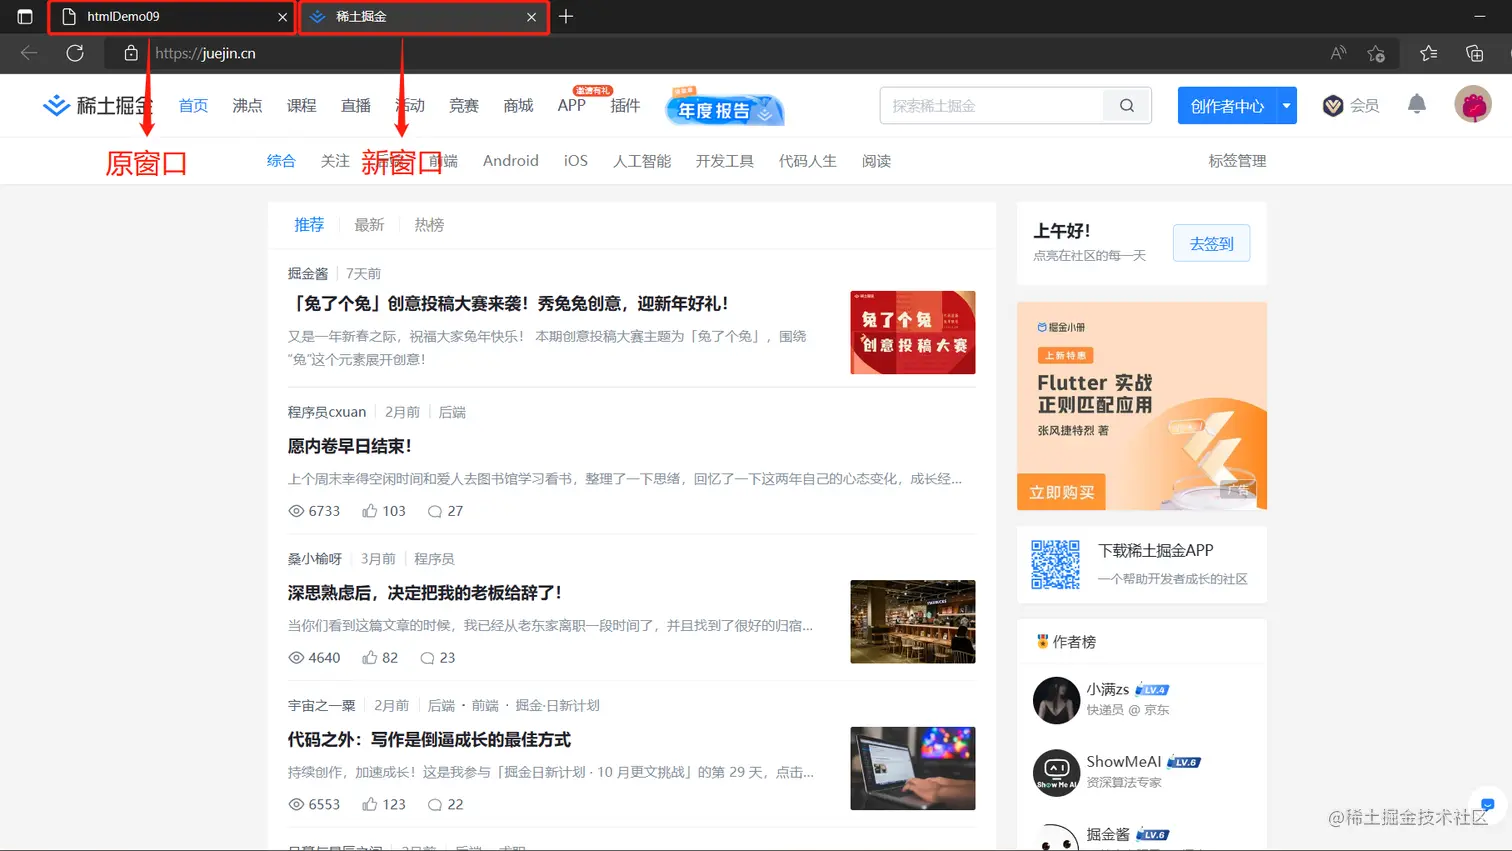Open article 「兔了个兔」创意投稿大赛来袭

[508, 303]
